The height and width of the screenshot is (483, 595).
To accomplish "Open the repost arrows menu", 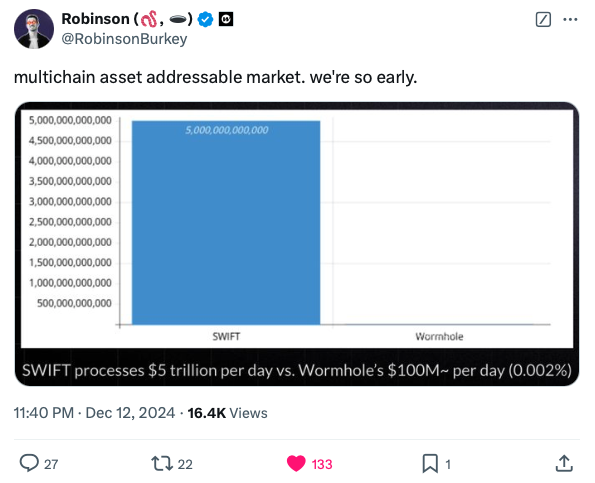I will coord(162,463).
